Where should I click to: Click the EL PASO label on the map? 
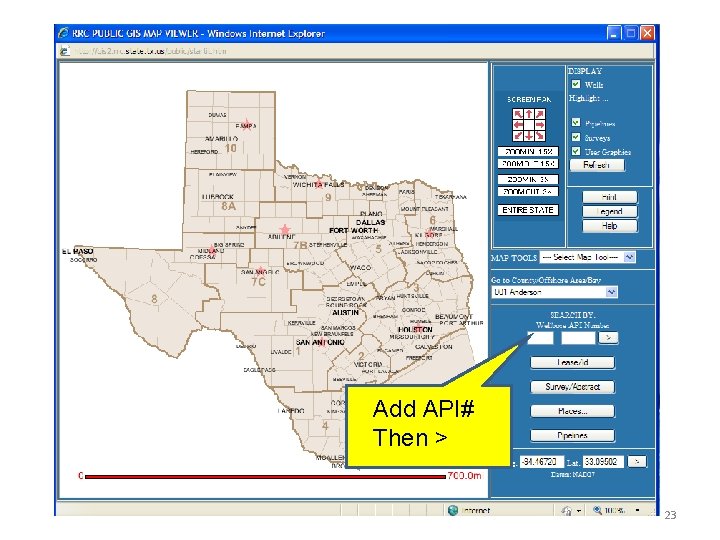78,252
